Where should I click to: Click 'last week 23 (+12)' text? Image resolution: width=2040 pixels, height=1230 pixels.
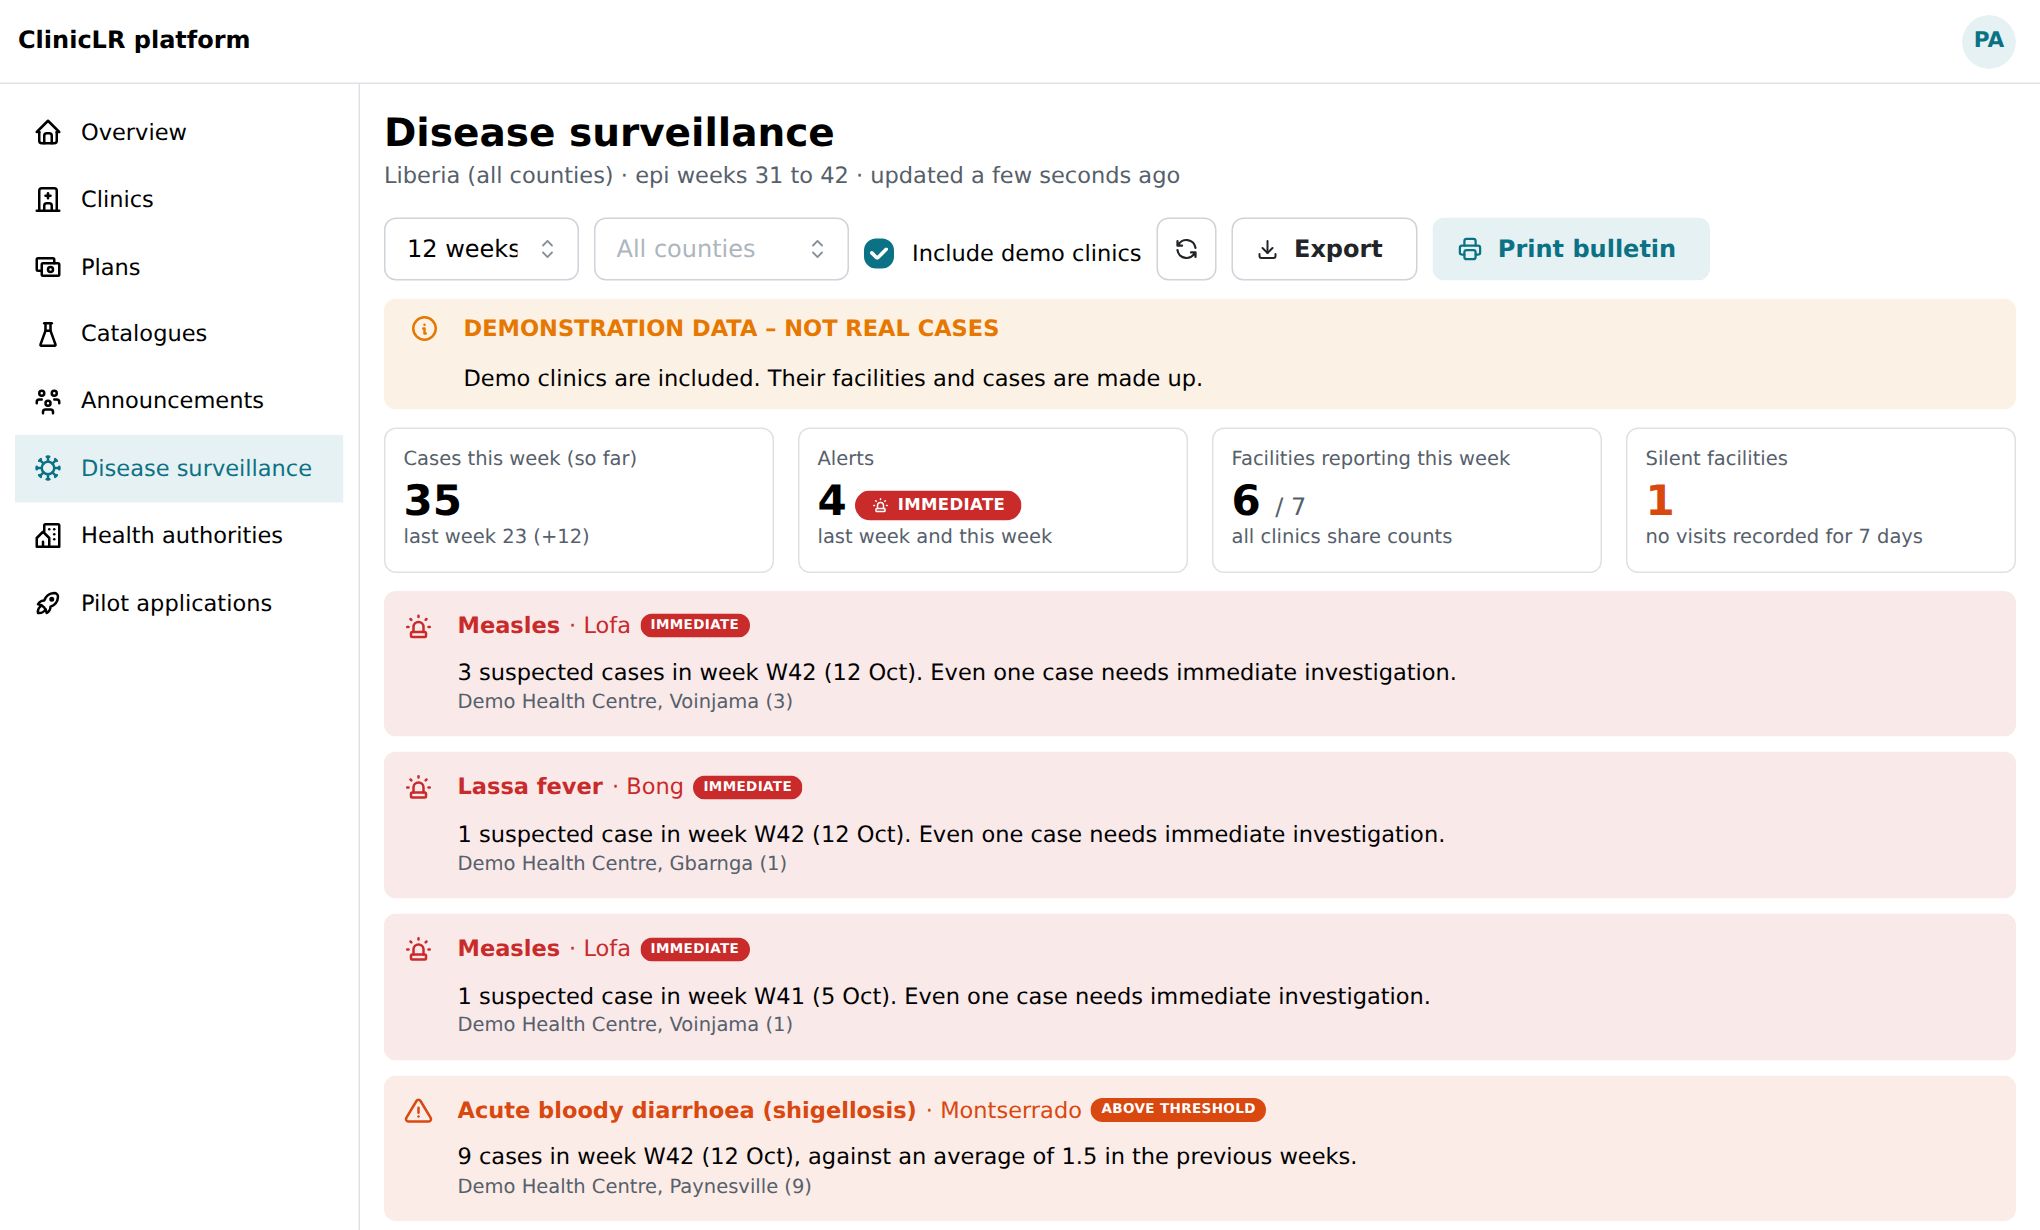coord(496,536)
